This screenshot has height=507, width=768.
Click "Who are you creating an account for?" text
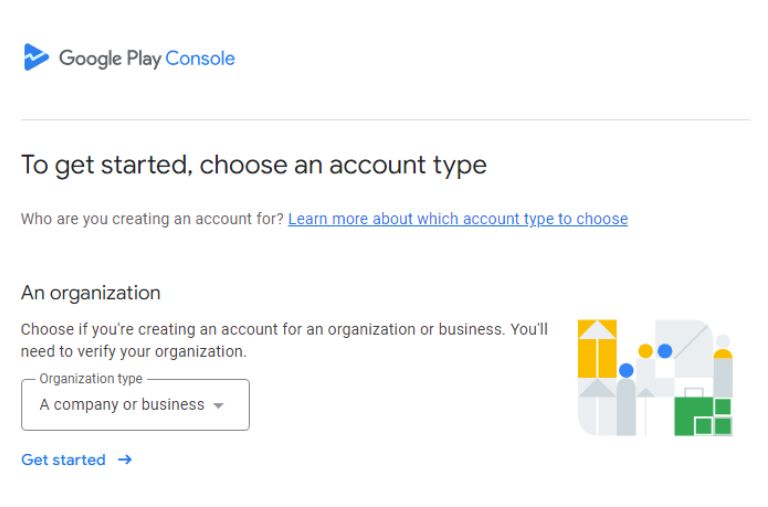(152, 218)
